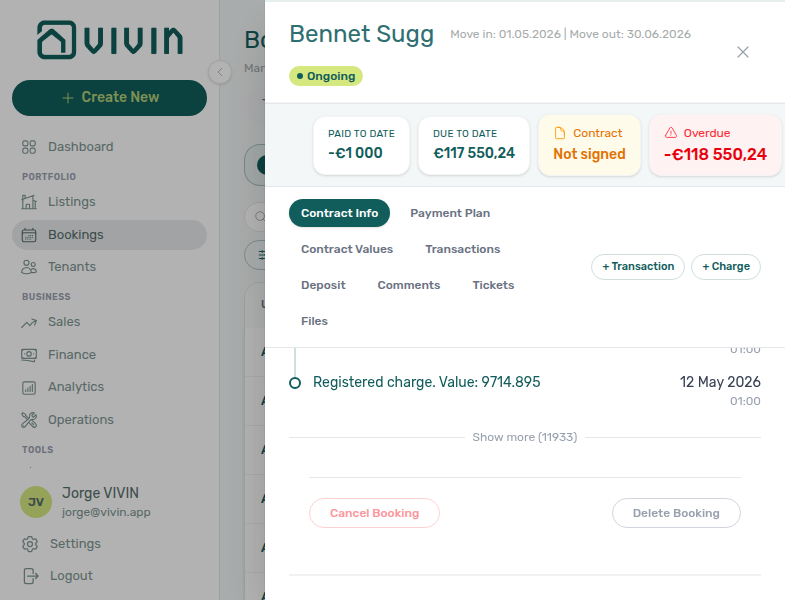Click the Ongoing status badge
Screen dimensions: 785x600
[326, 76]
